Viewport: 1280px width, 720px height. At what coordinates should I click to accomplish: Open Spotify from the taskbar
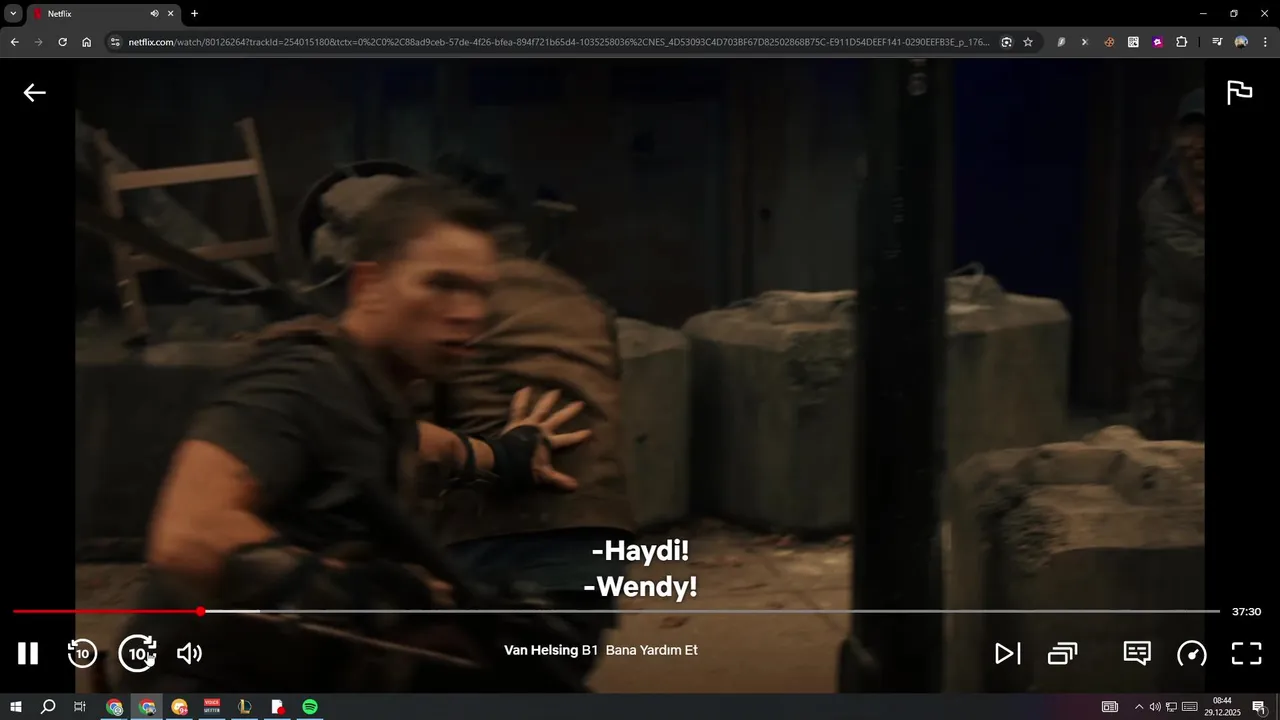point(310,707)
